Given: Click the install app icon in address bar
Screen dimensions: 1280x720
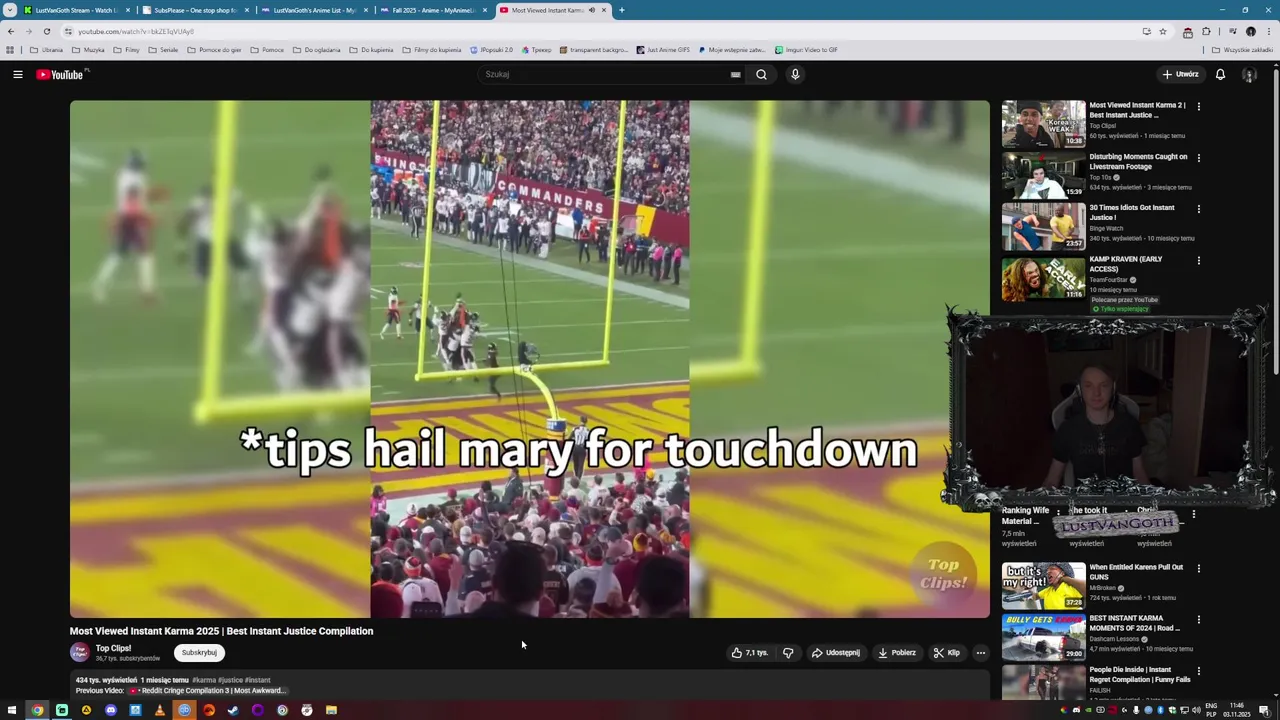Looking at the screenshot, I should tap(1146, 31).
